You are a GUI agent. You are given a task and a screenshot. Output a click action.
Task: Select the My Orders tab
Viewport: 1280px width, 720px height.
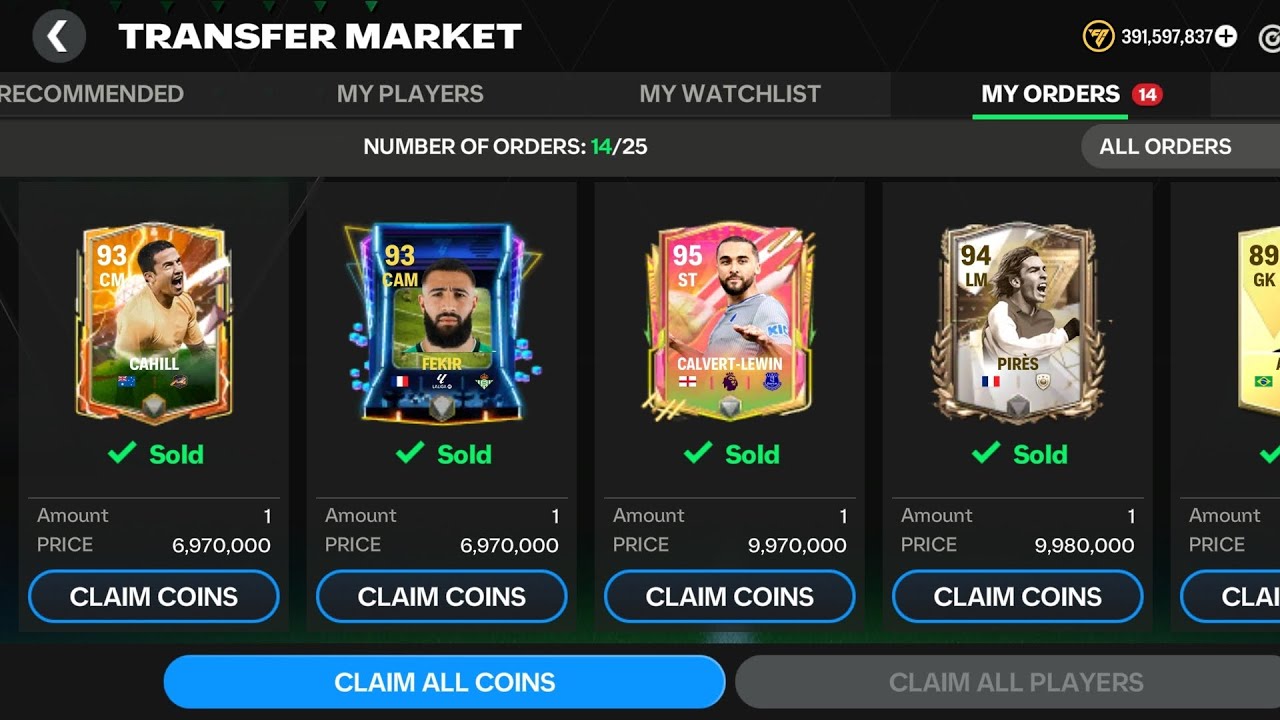(1050, 94)
